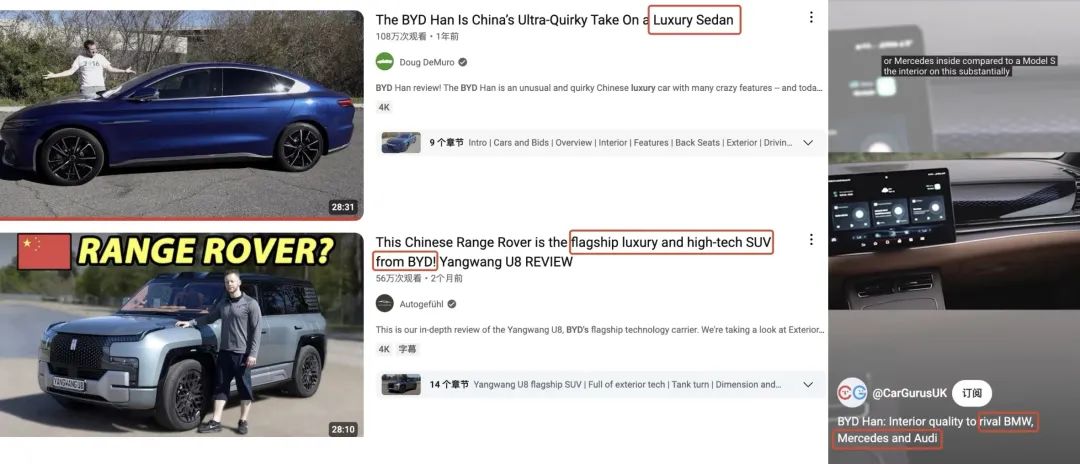Open the Yangwang U8 Range Rover video thumbnail

pos(181,335)
